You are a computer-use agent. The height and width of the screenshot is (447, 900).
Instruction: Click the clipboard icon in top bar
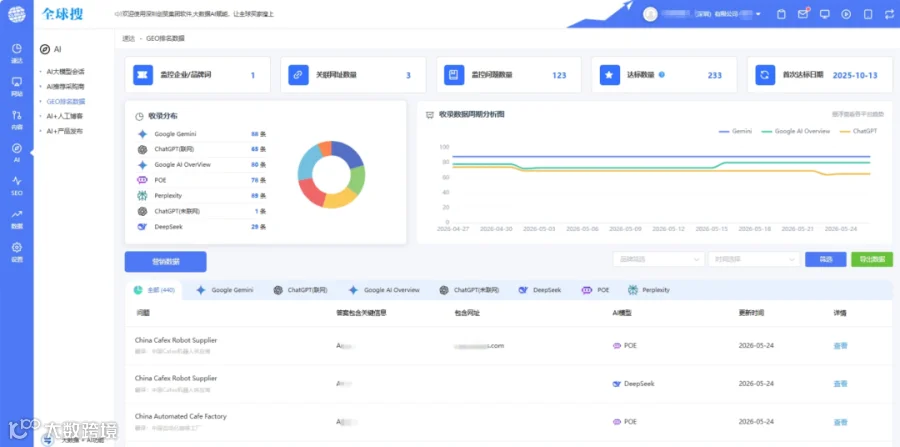tap(781, 14)
